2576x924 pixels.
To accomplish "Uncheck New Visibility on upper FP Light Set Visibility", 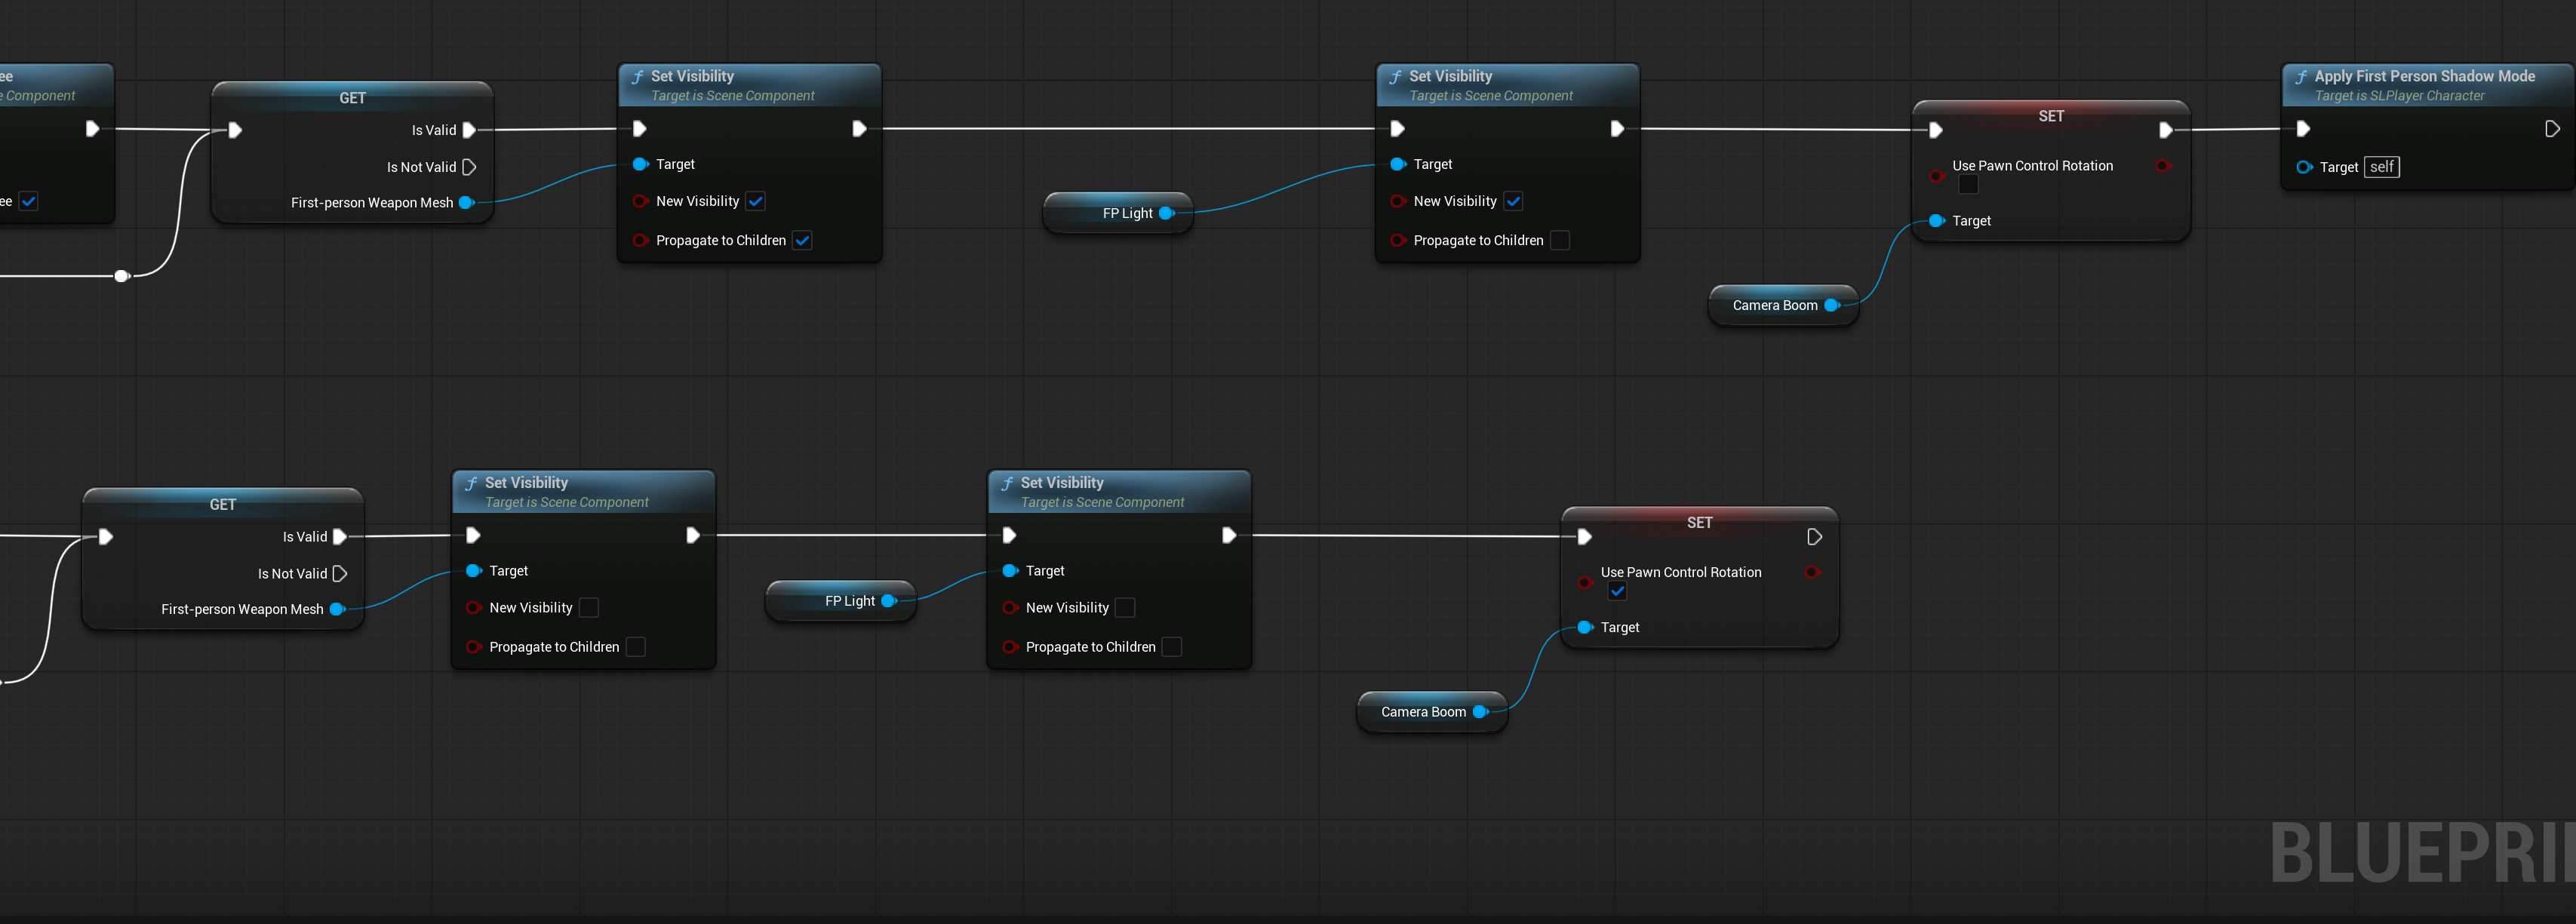I will click(x=1514, y=201).
